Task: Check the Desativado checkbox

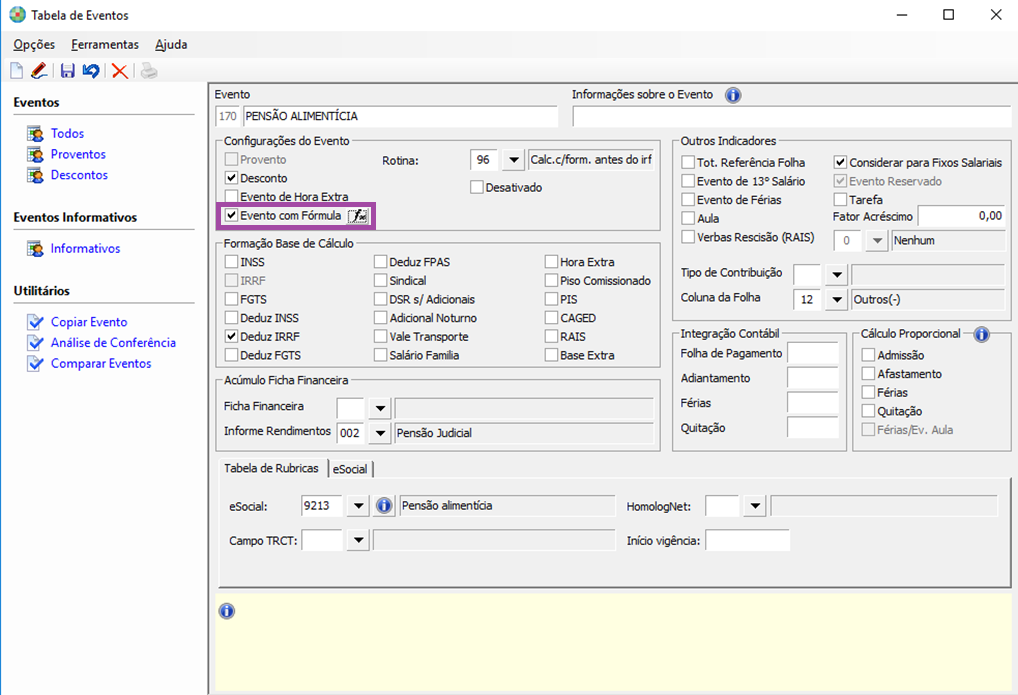Action: click(x=477, y=187)
